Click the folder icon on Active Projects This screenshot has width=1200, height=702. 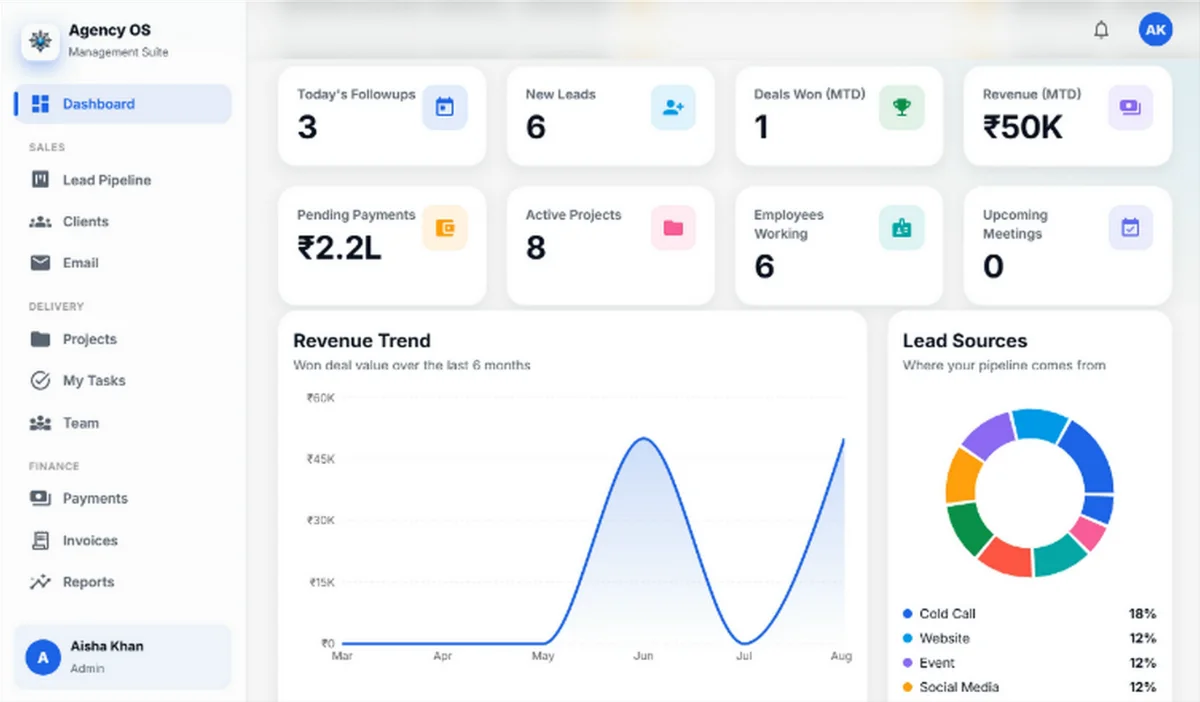[673, 228]
